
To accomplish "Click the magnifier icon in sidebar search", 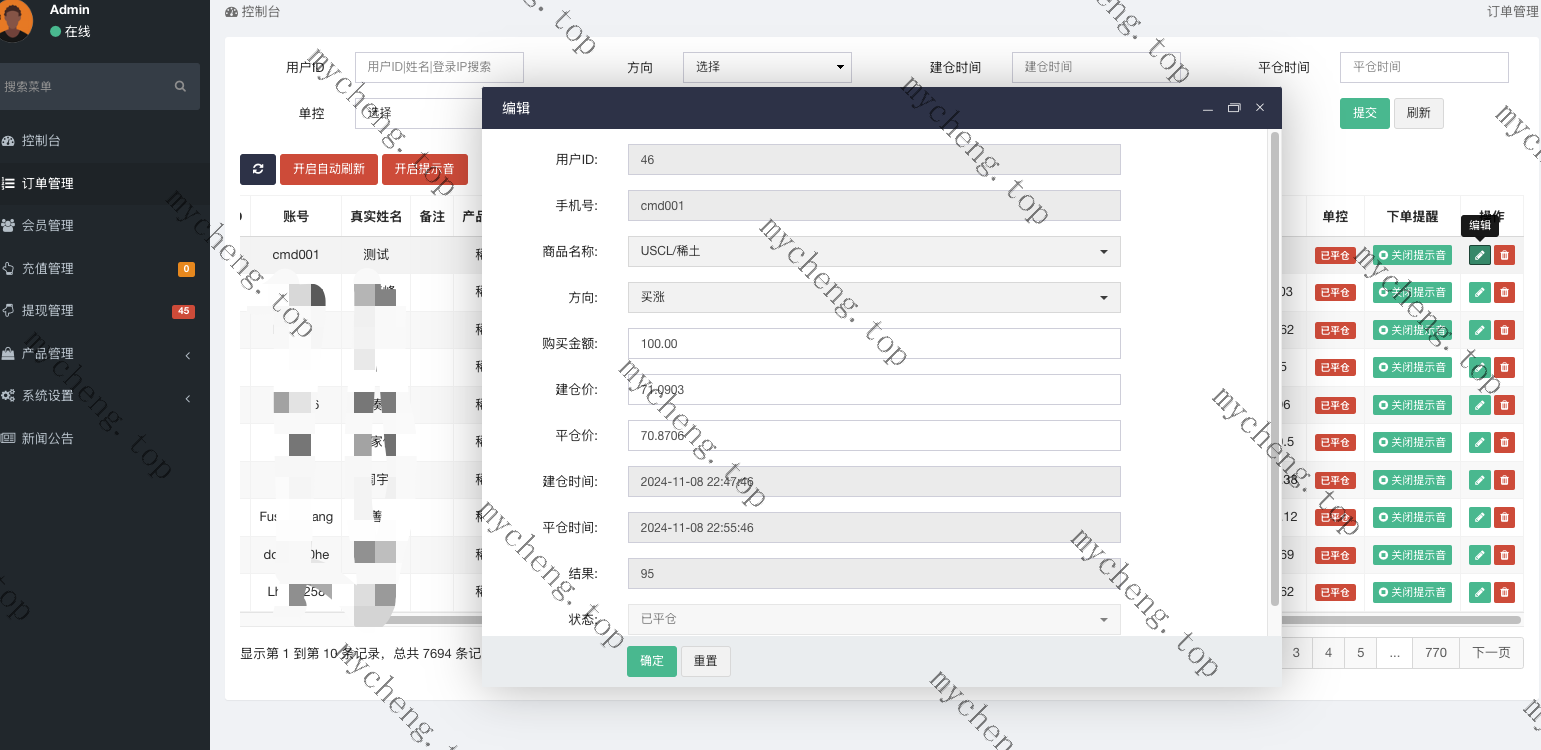I will [180, 86].
